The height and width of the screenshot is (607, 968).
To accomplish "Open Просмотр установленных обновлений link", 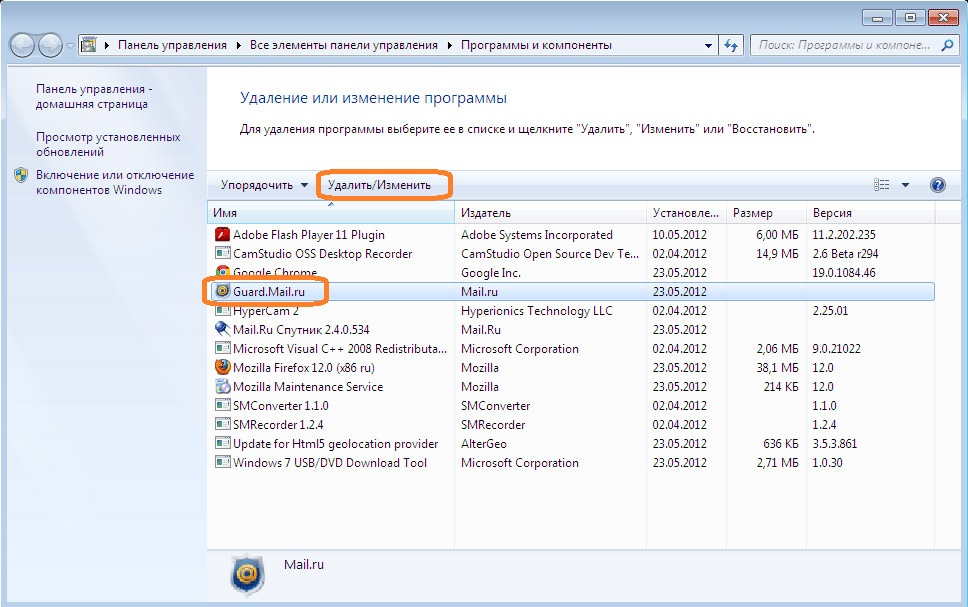I will [107, 144].
